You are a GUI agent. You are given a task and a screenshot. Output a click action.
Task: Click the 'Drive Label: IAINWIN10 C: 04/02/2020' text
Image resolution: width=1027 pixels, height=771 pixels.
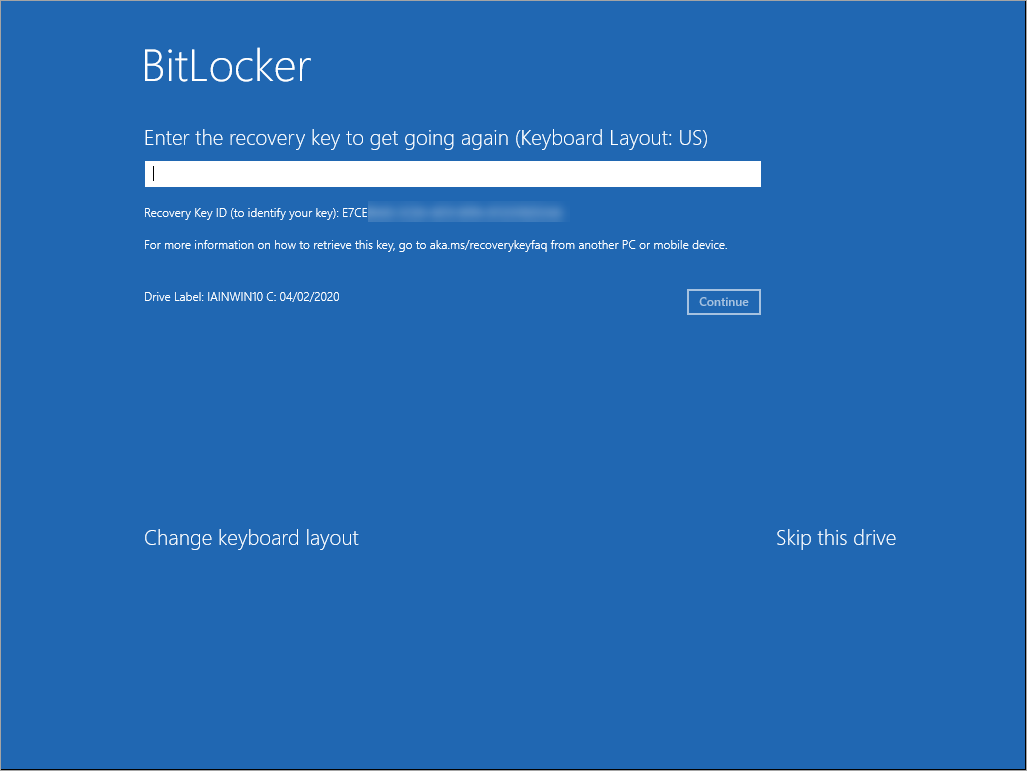click(242, 297)
